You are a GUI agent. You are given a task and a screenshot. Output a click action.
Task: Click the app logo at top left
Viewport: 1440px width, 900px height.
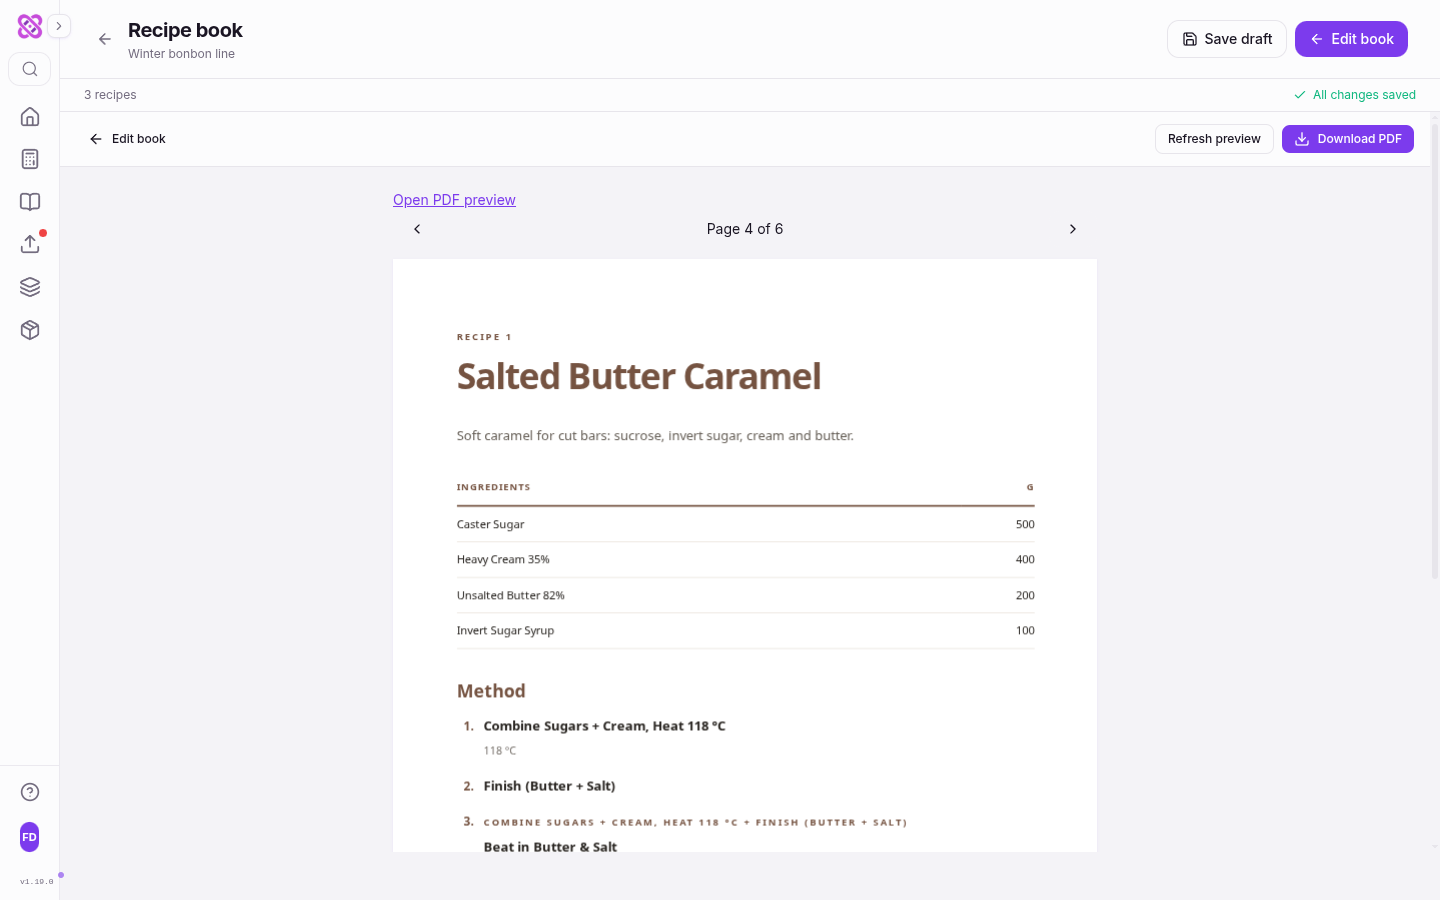[x=30, y=26]
